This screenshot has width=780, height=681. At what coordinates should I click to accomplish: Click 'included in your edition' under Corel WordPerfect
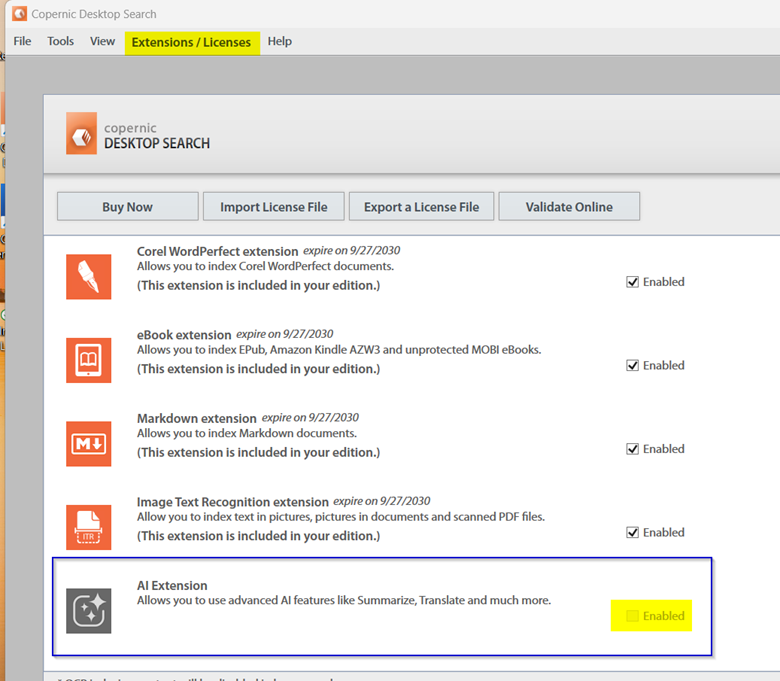coord(259,286)
